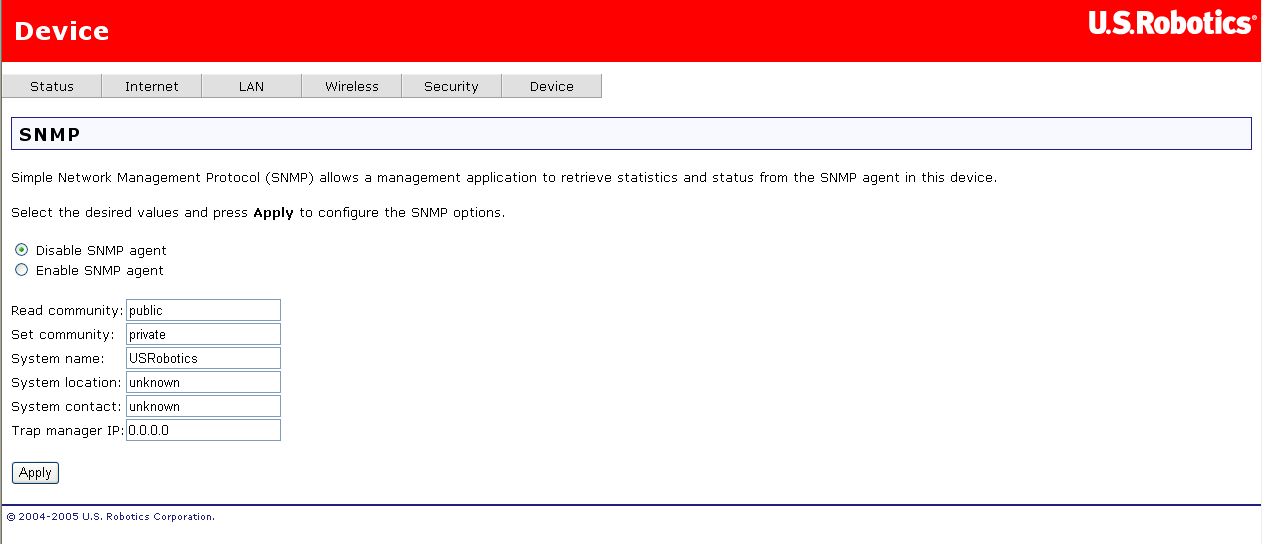Screen dimensions: 1263x544
Task: Click the System location field
Action: click(203, 382)
